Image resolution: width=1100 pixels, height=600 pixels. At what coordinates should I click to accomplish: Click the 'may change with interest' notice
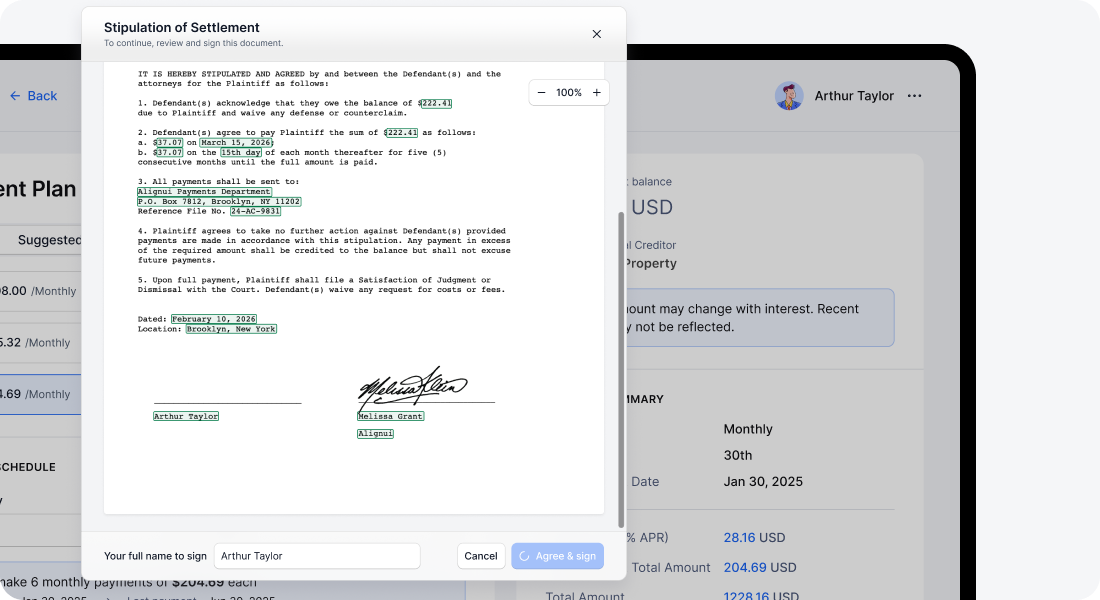tap(760, 317)
